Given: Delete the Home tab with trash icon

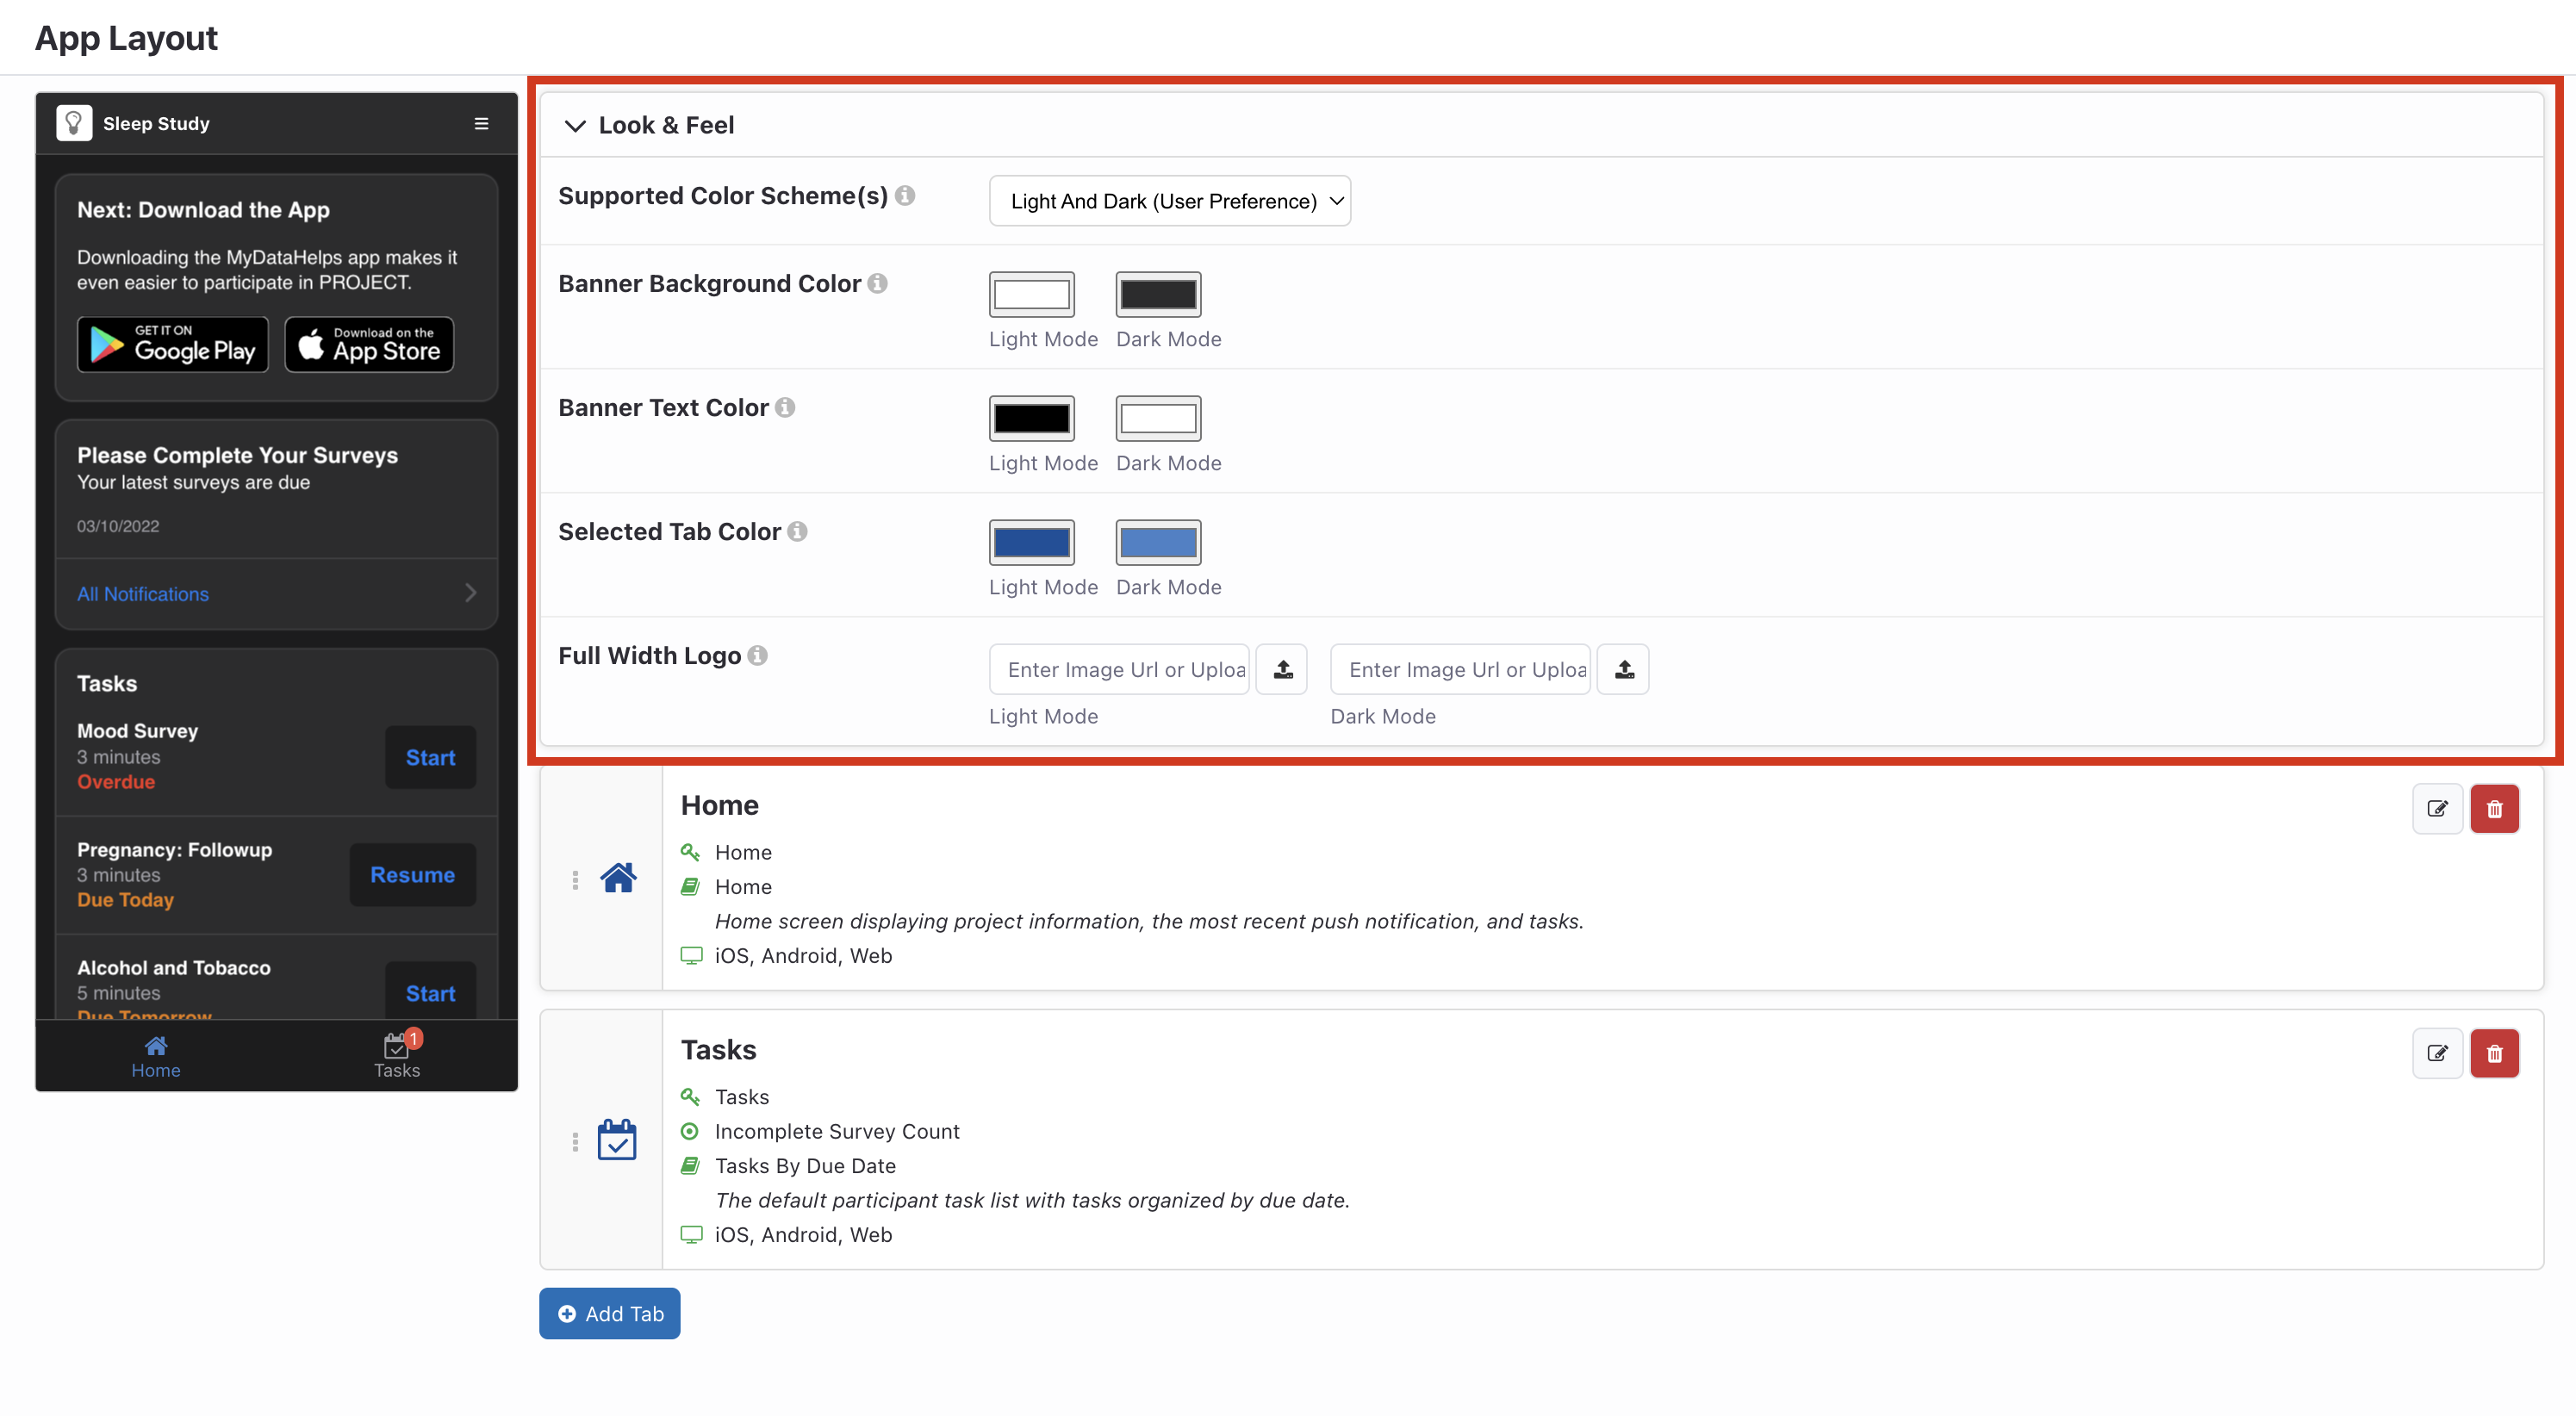Looking at the screenshot, I should (x=2494, y=808).
